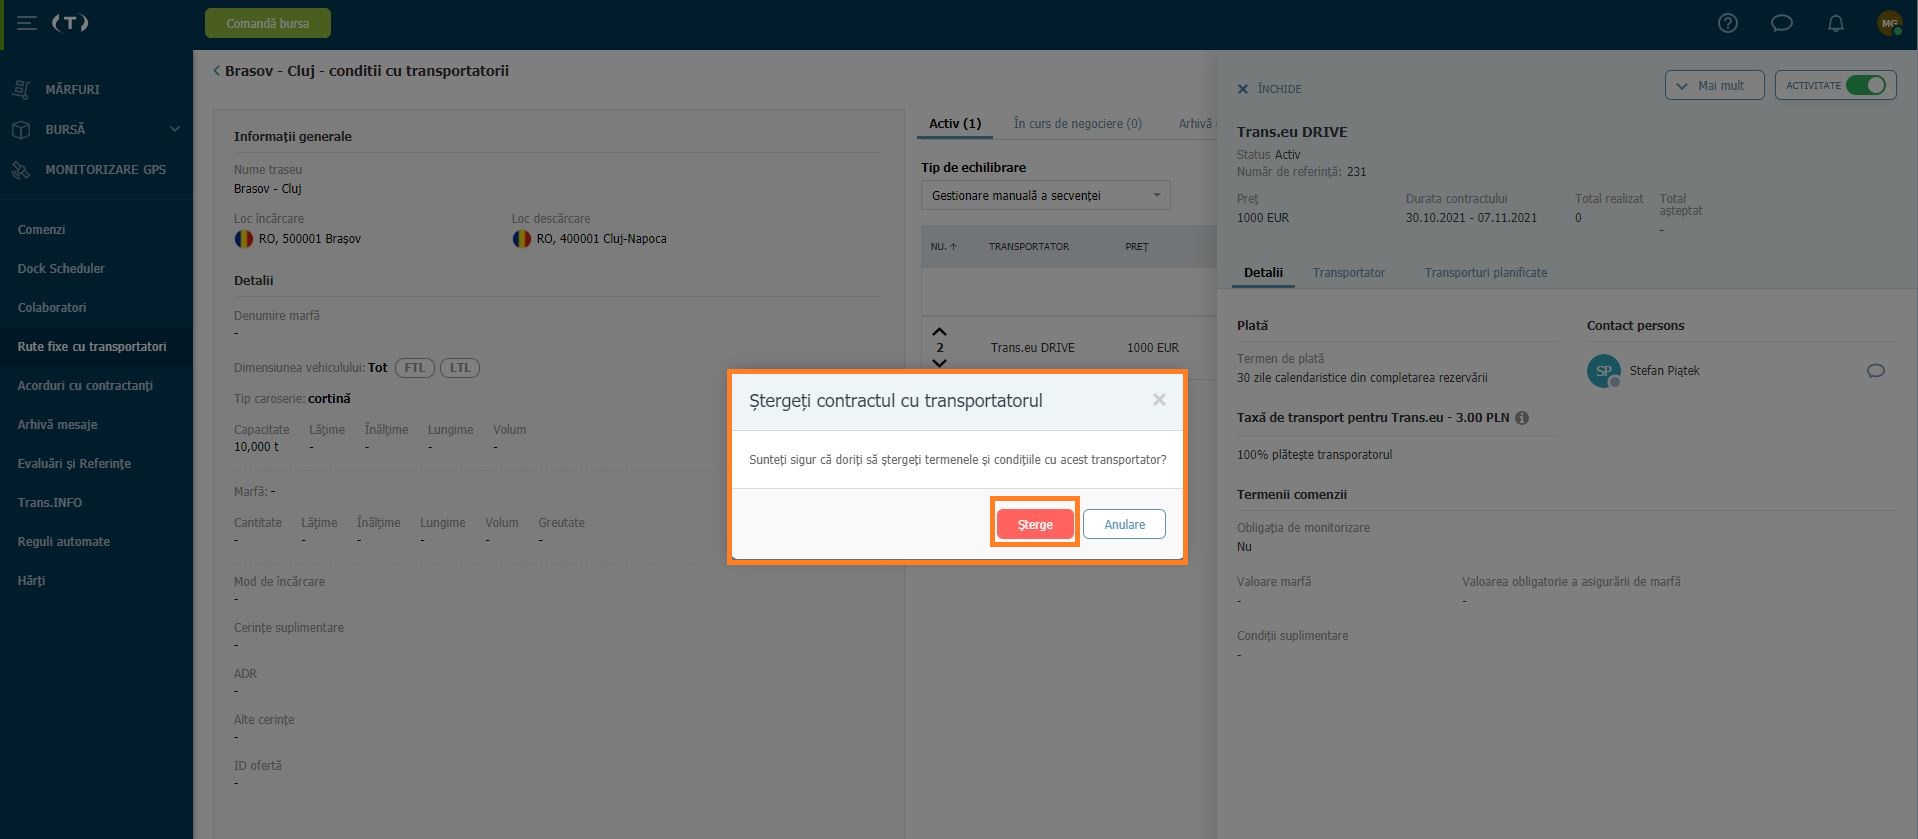Click the Monitorizare GPS menu label

[105, 169]
